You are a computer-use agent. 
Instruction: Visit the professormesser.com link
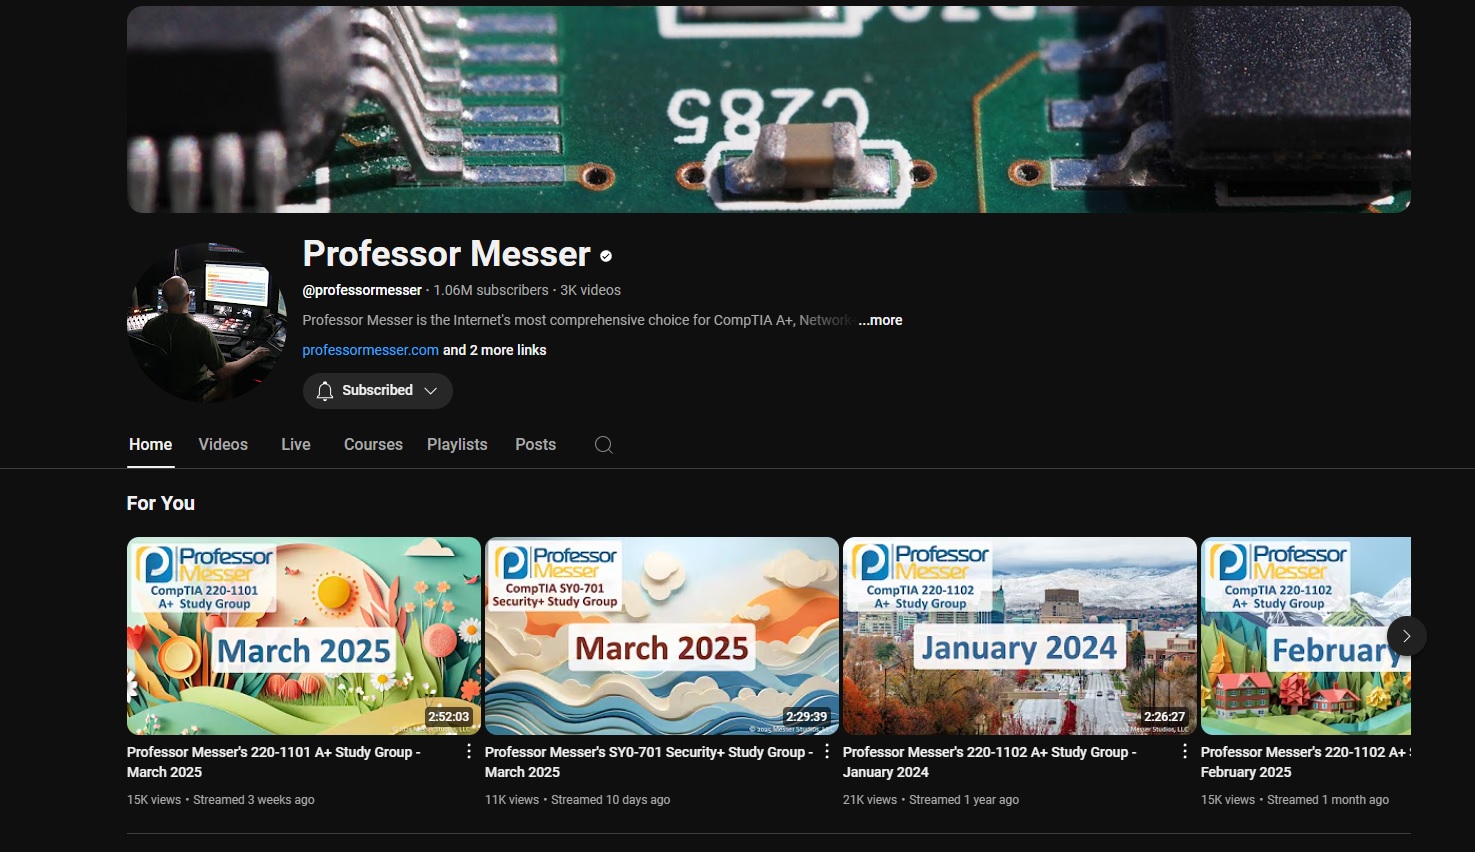click(x=370, y=350)
